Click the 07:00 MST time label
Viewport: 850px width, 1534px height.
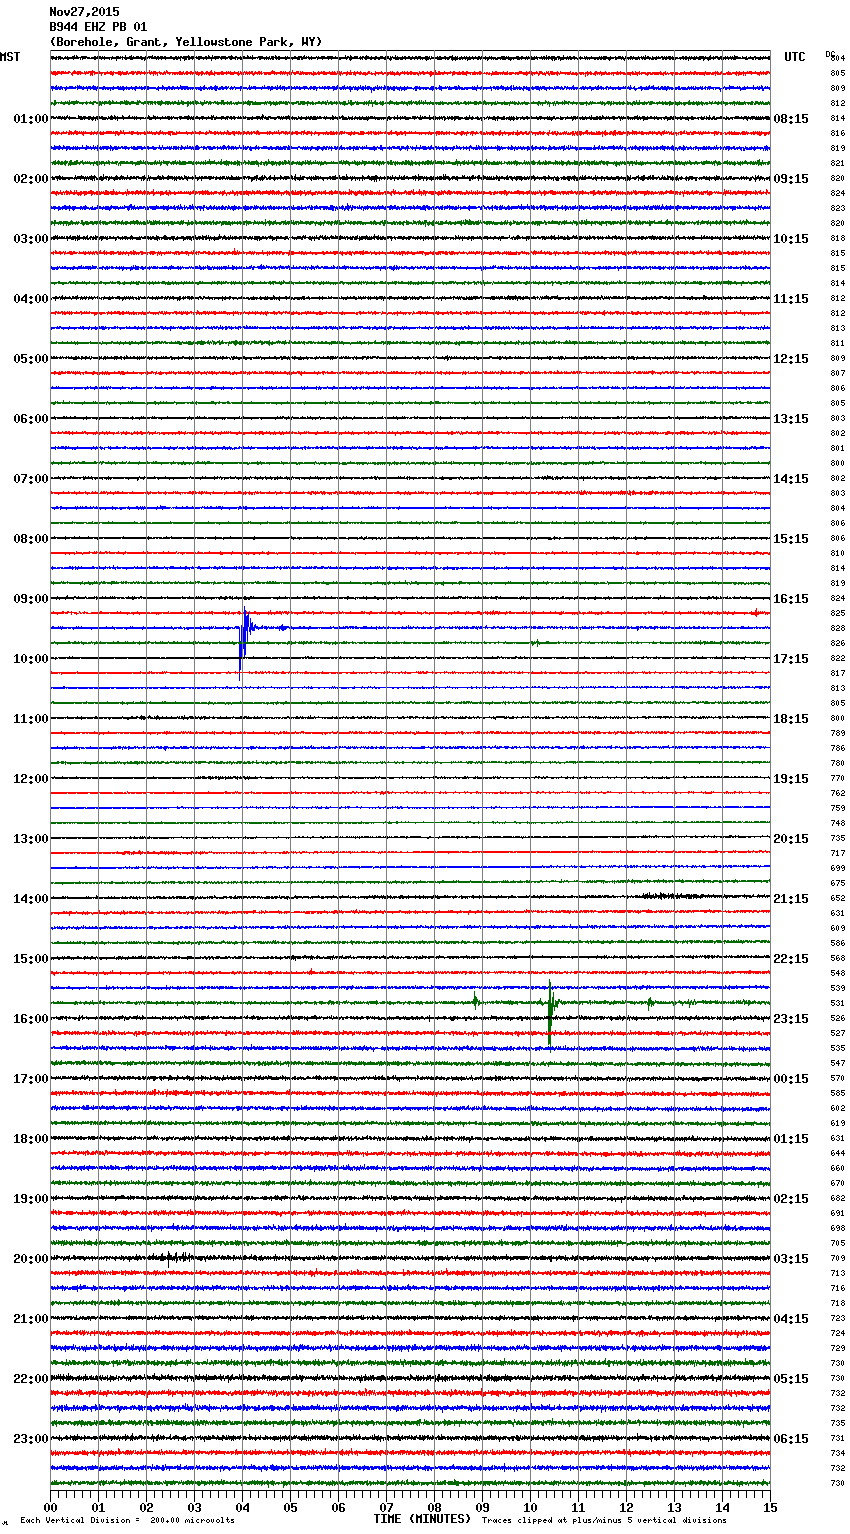[x=31, y=479]
